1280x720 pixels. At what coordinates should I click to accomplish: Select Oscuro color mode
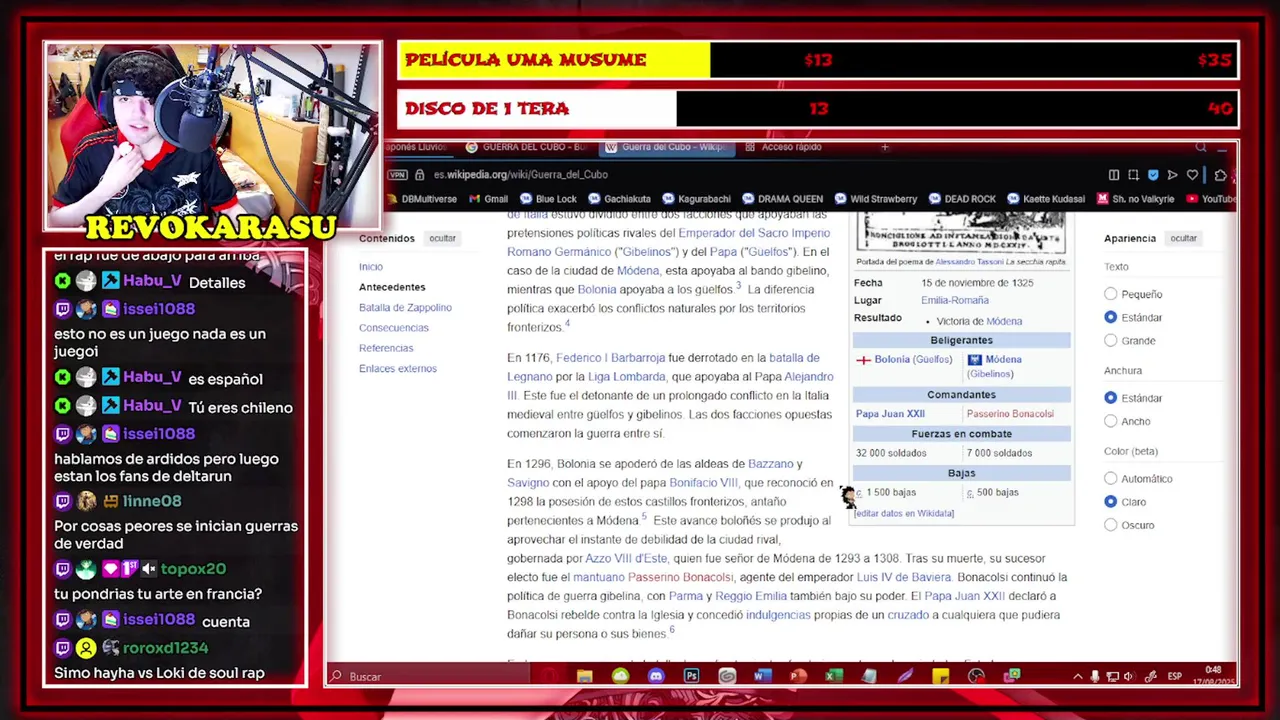coord(1110,524)
